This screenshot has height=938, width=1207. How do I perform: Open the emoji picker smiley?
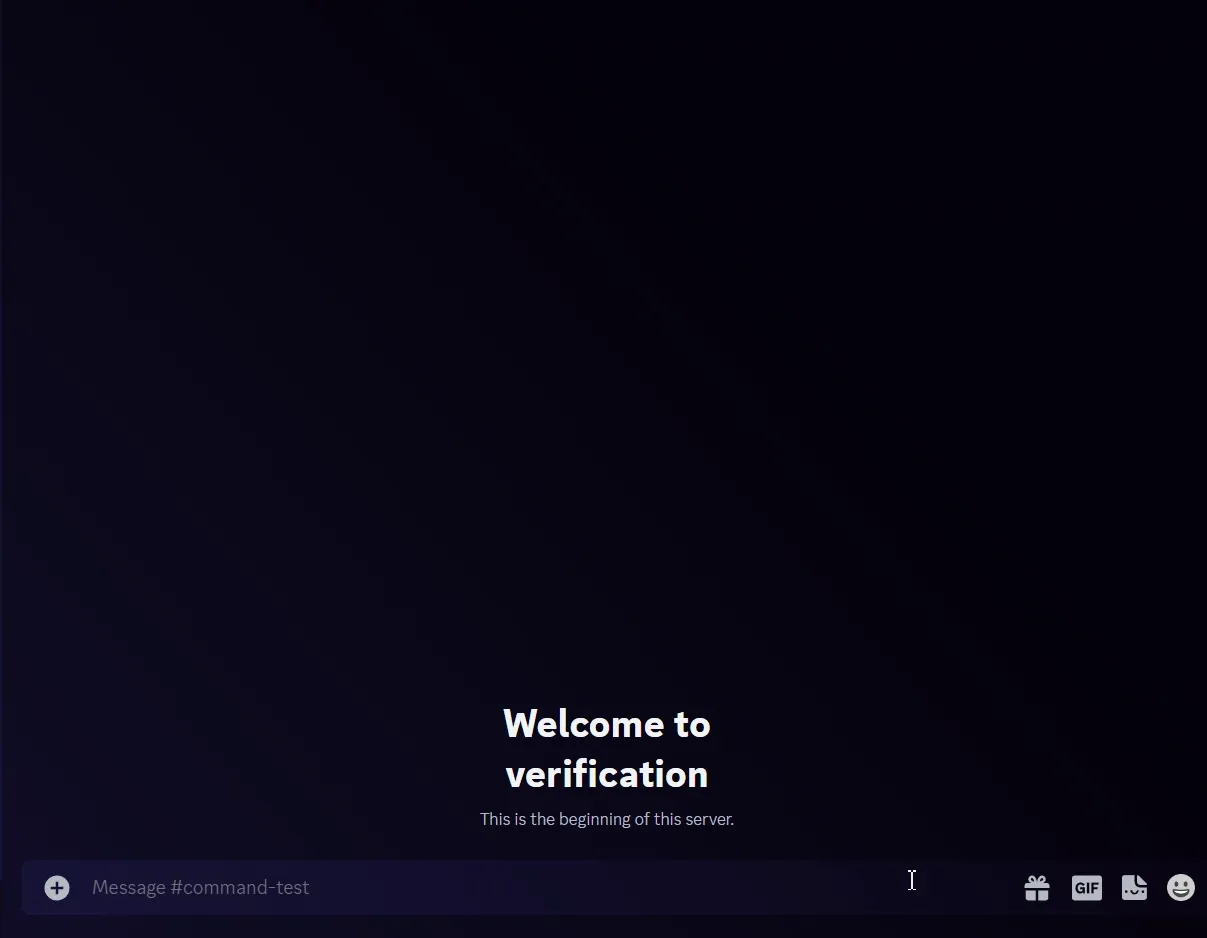[x=1181, y=888]
